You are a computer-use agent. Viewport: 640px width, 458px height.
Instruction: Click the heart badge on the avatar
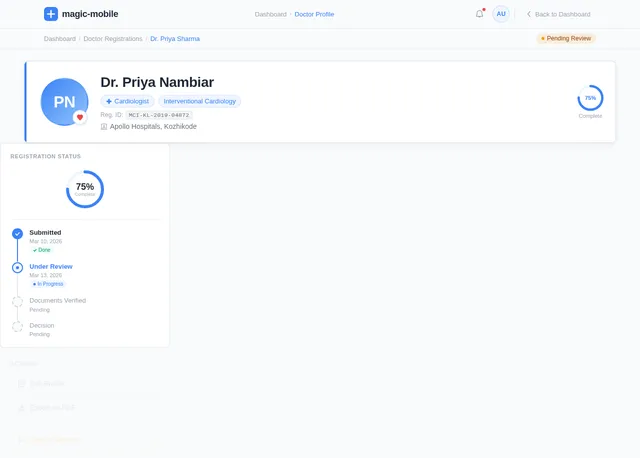click(80, 117)
